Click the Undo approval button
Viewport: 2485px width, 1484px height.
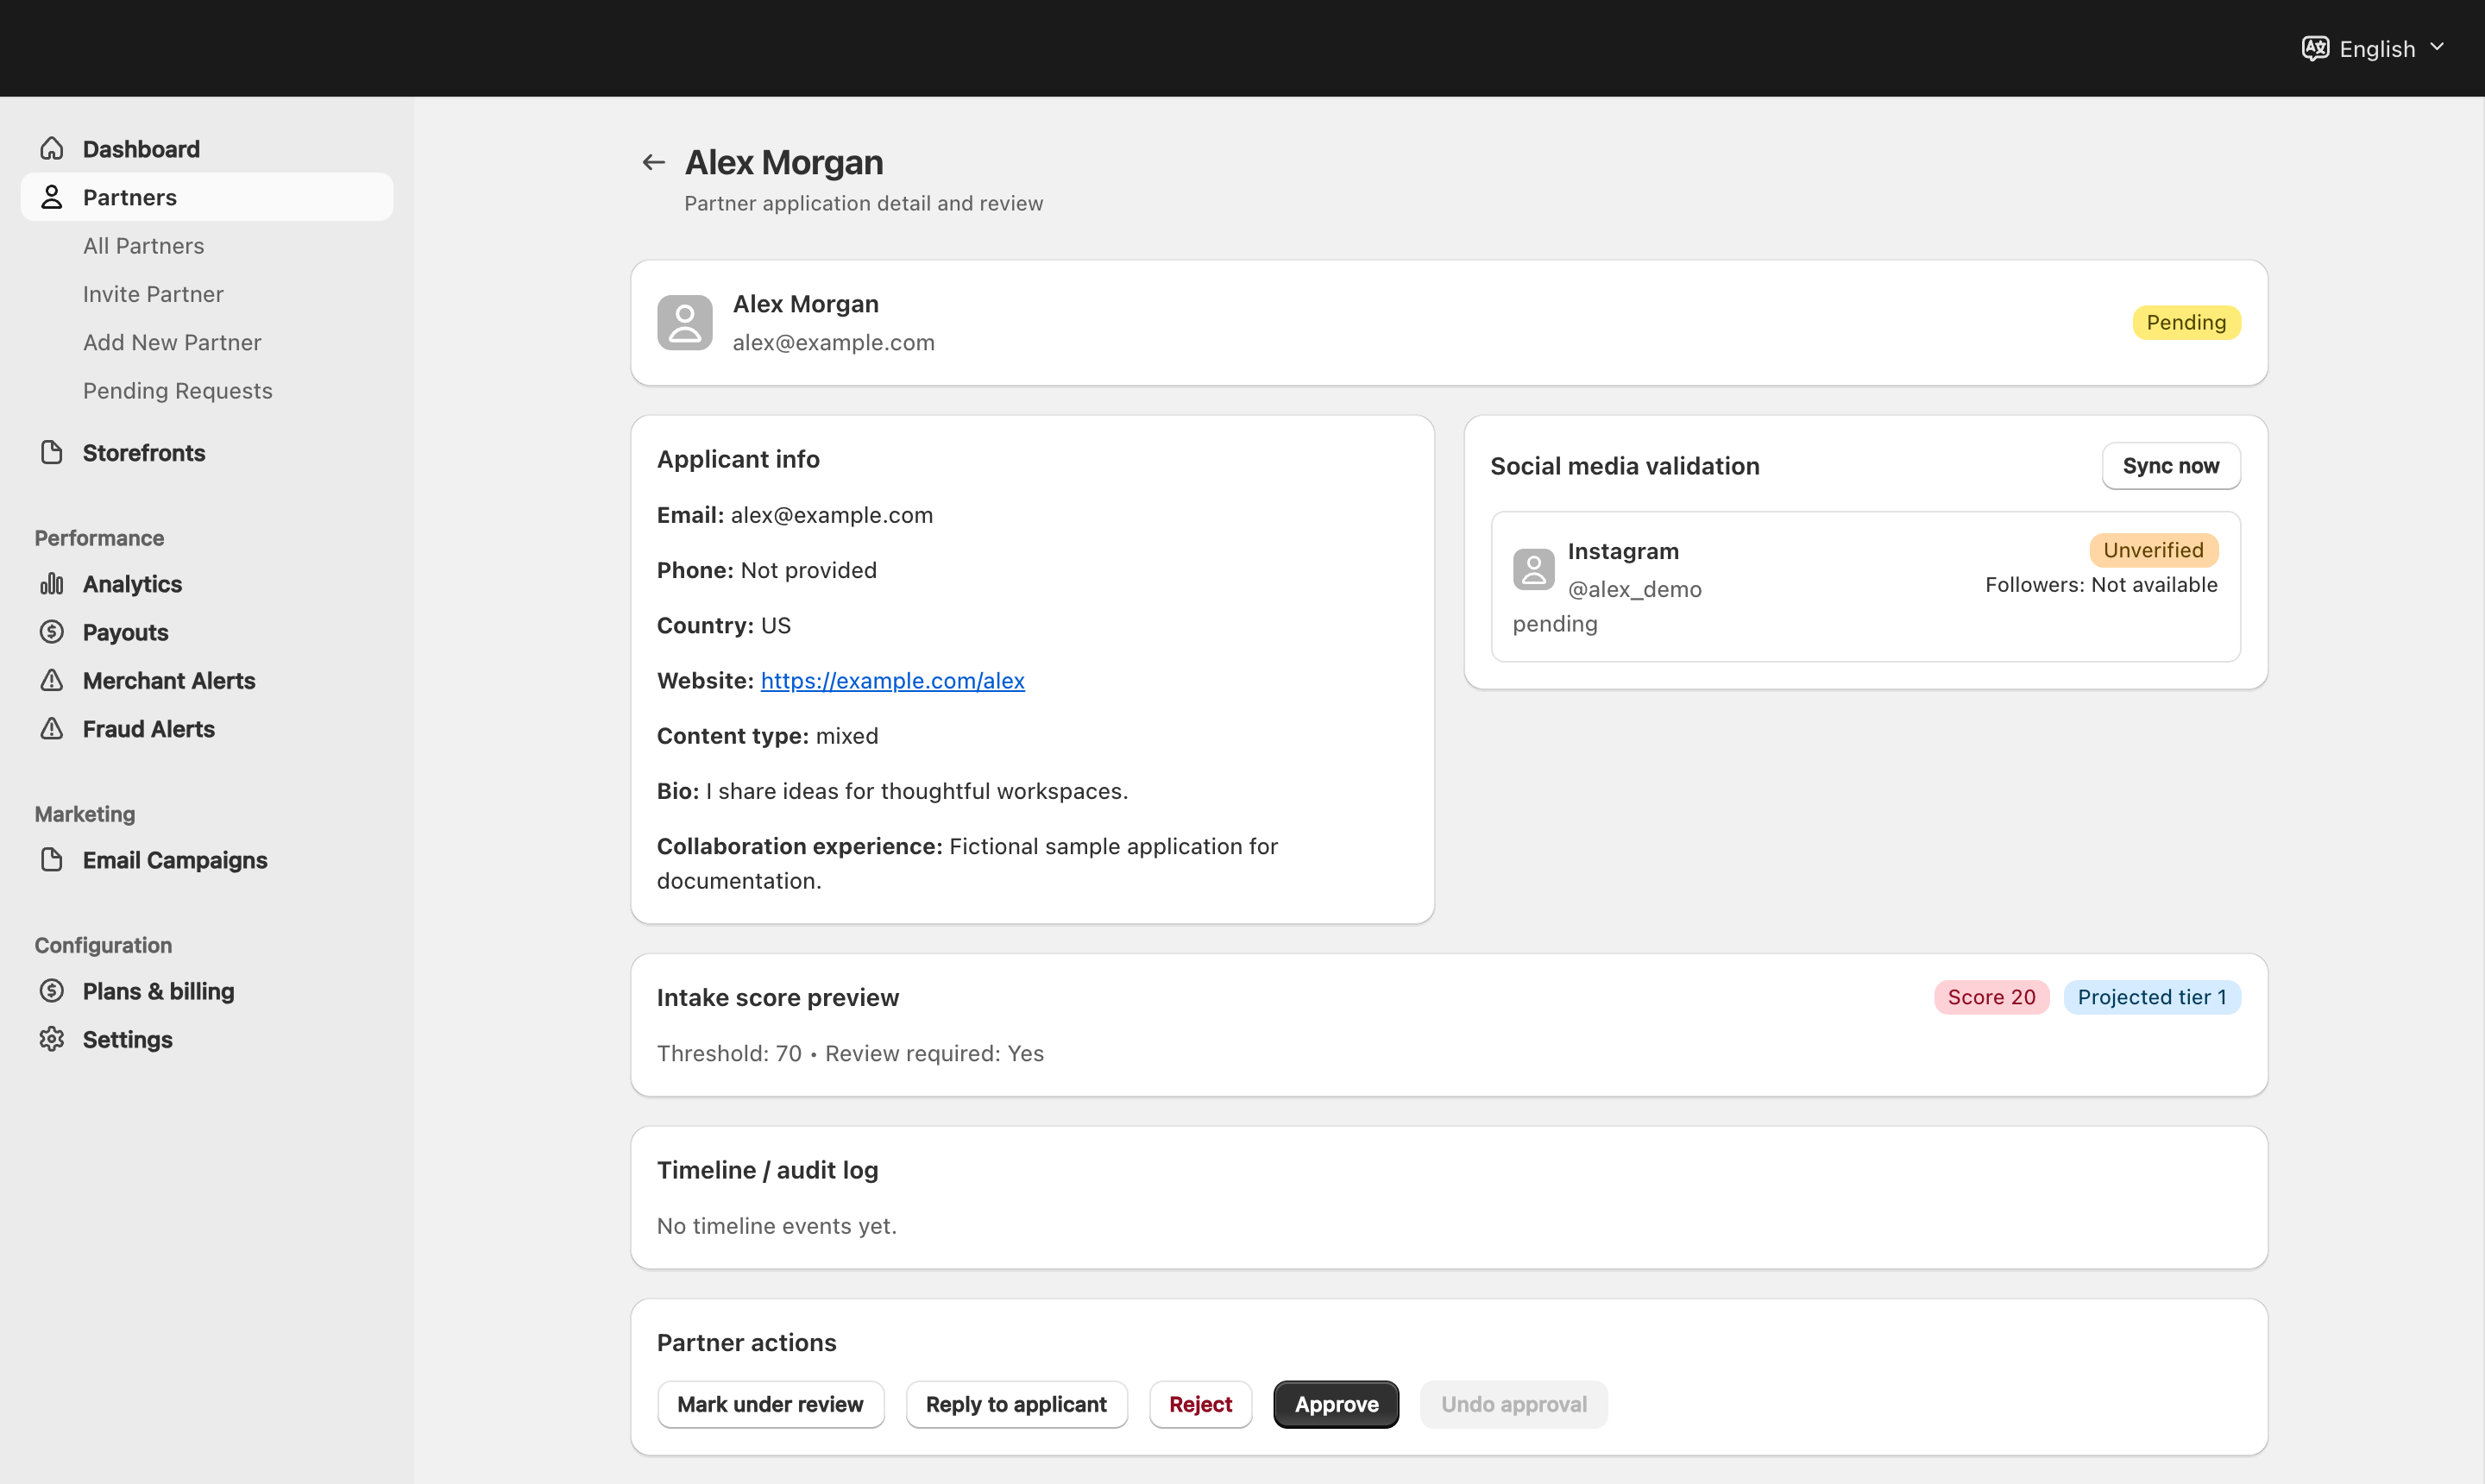[1513, 1404]
